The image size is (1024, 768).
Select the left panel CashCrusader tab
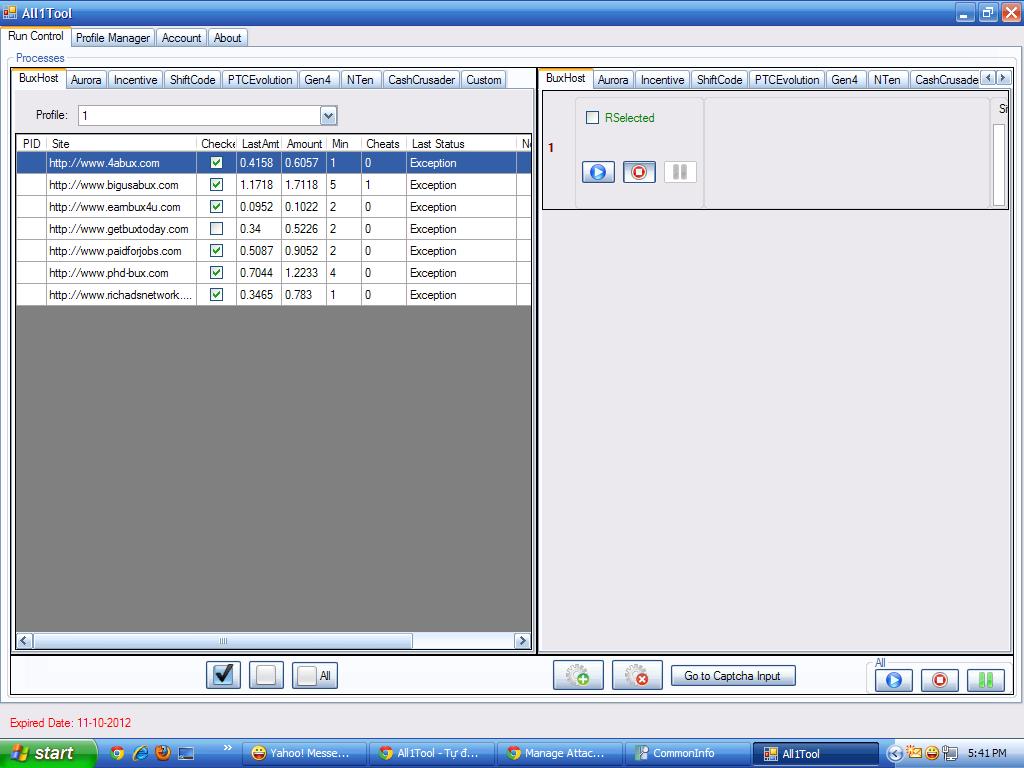[x=421, y=80]
